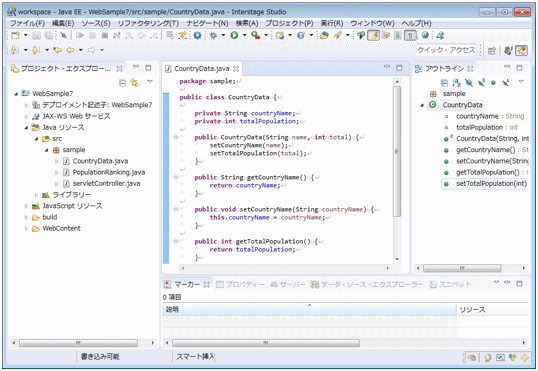Open the リファクタリング(T) menu
The height and width of the screenshot is (371, 538).
[x=148, y=23]
